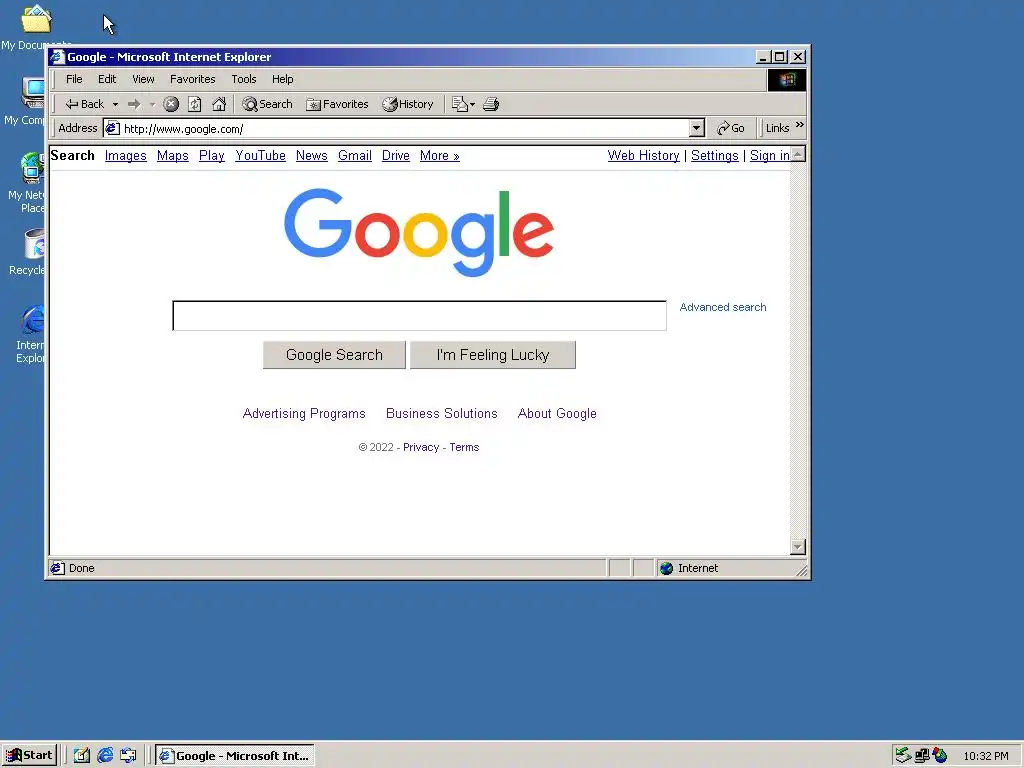1024x768 pixels.
Task: Follow the Privacy link in the footer
Action: tap(421, 447)
